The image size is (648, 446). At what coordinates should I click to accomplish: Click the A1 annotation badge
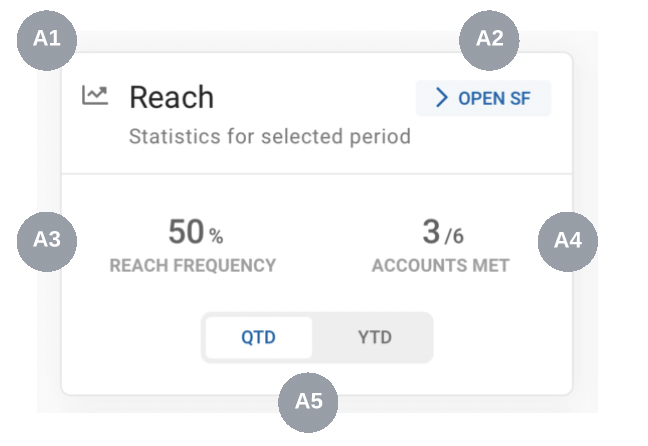tap(48, 40)
